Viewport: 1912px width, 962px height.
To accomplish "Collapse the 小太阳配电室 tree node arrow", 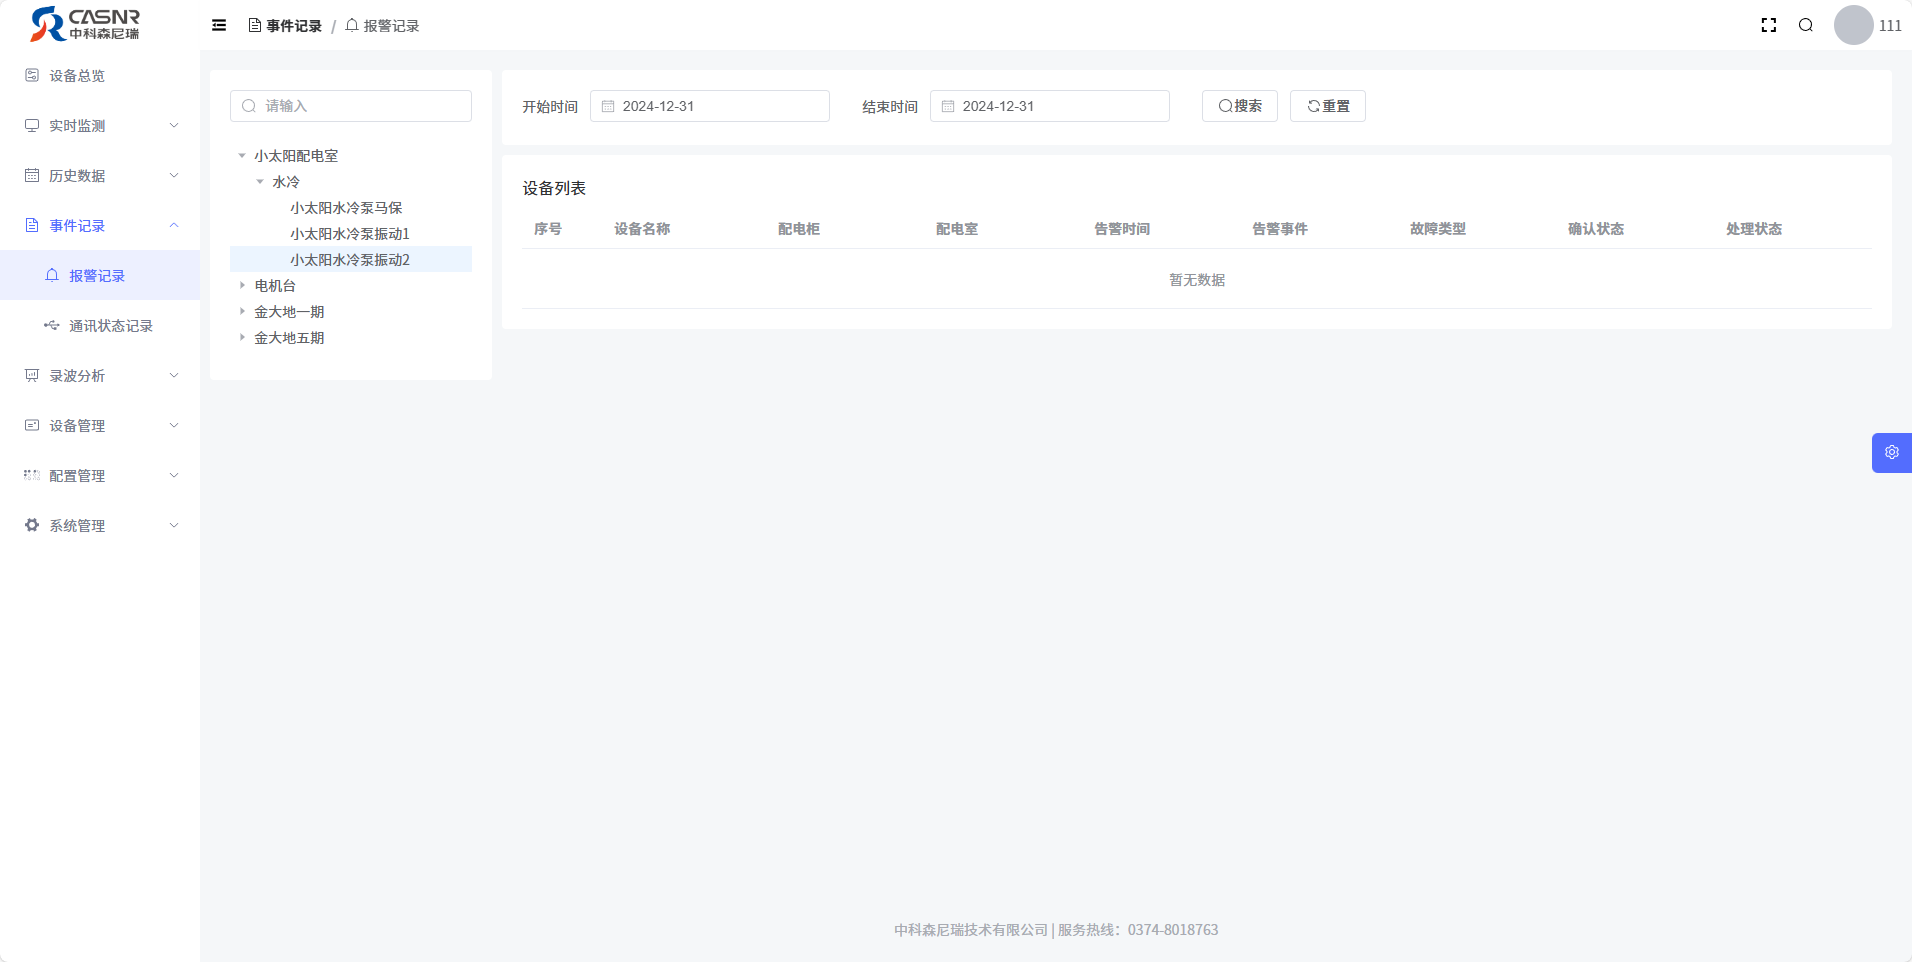I will (x=242, y=155).
